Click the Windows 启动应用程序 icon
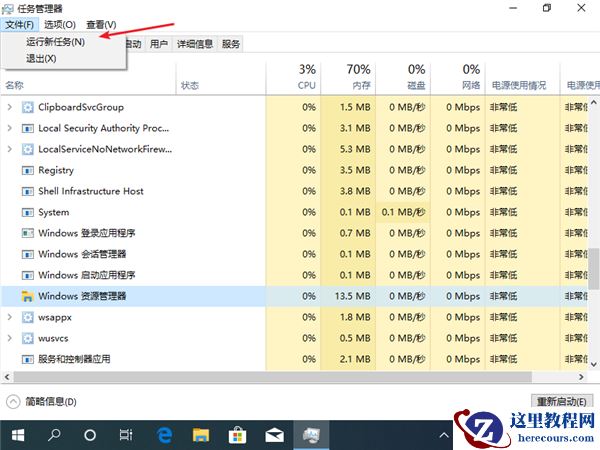Image resolution: width=600 pixels, height=450 pixels. tap(28, 275)
